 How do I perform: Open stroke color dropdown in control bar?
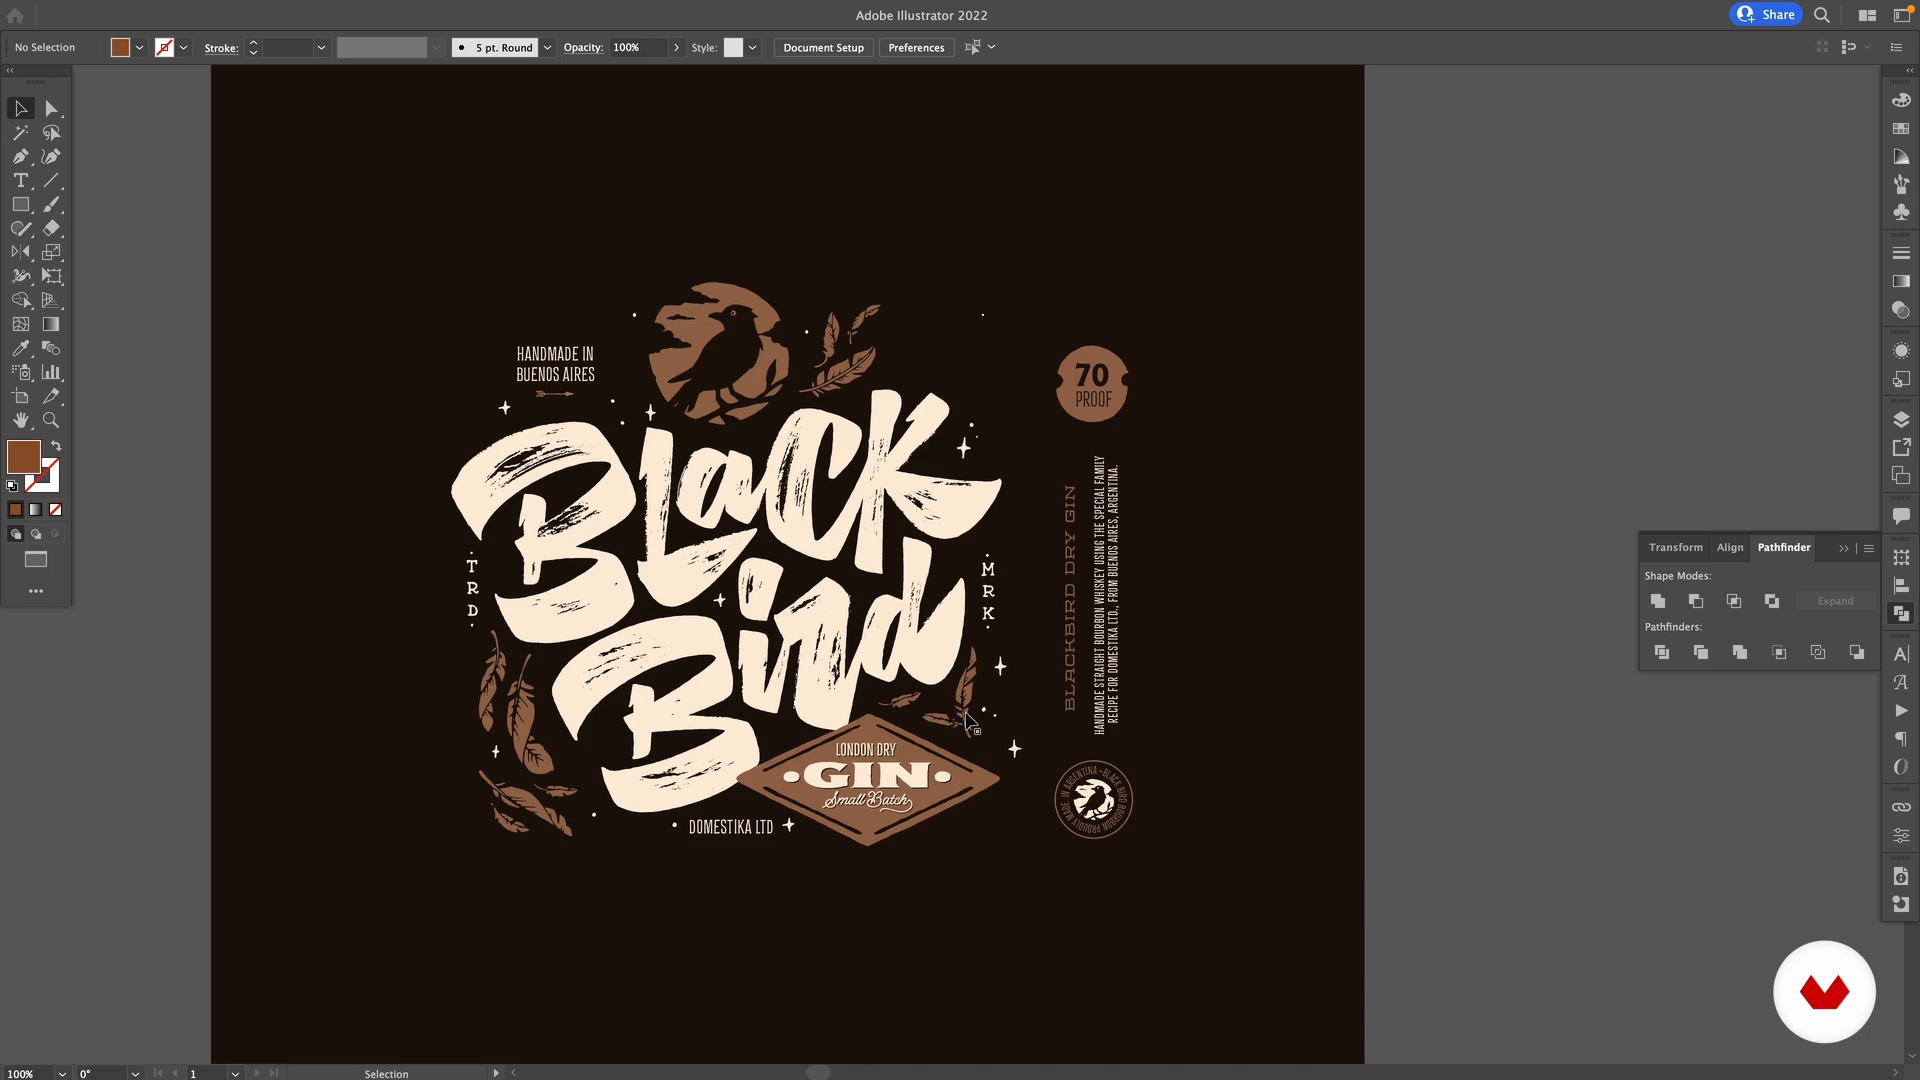(x=183, y=47)
